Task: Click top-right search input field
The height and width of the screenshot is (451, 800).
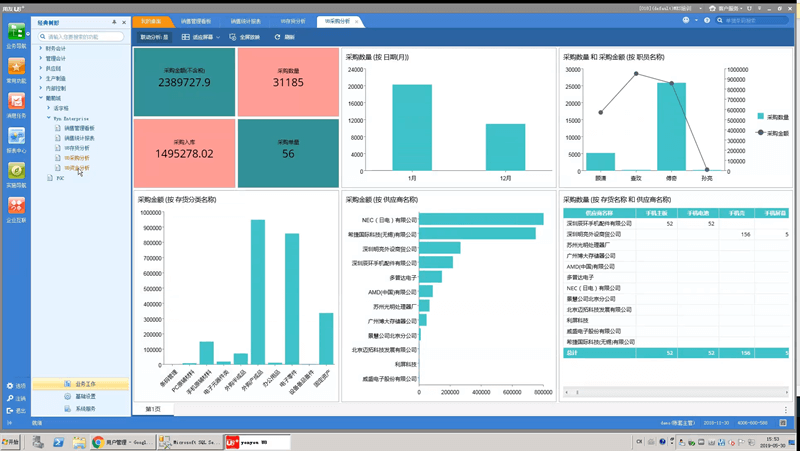Action: point(753,20)
